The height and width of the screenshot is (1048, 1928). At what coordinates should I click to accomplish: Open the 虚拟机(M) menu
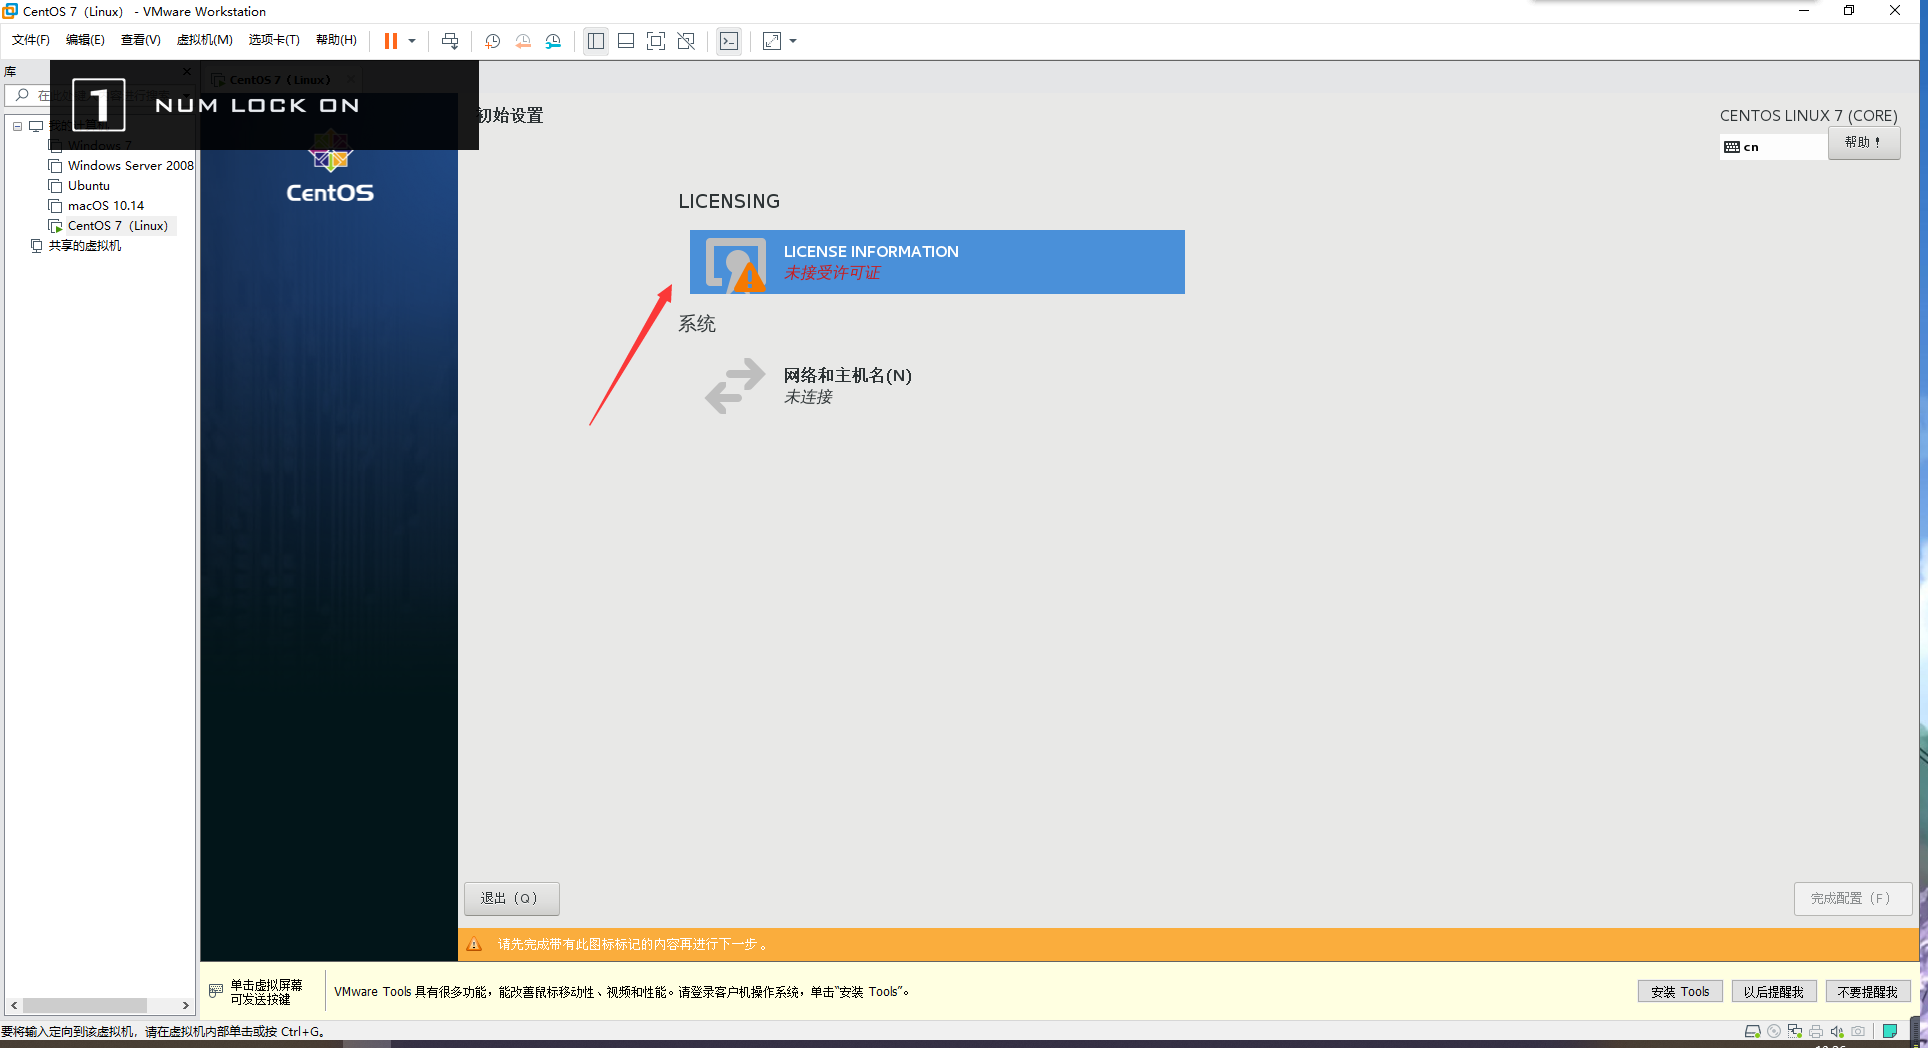coord(205,40)
